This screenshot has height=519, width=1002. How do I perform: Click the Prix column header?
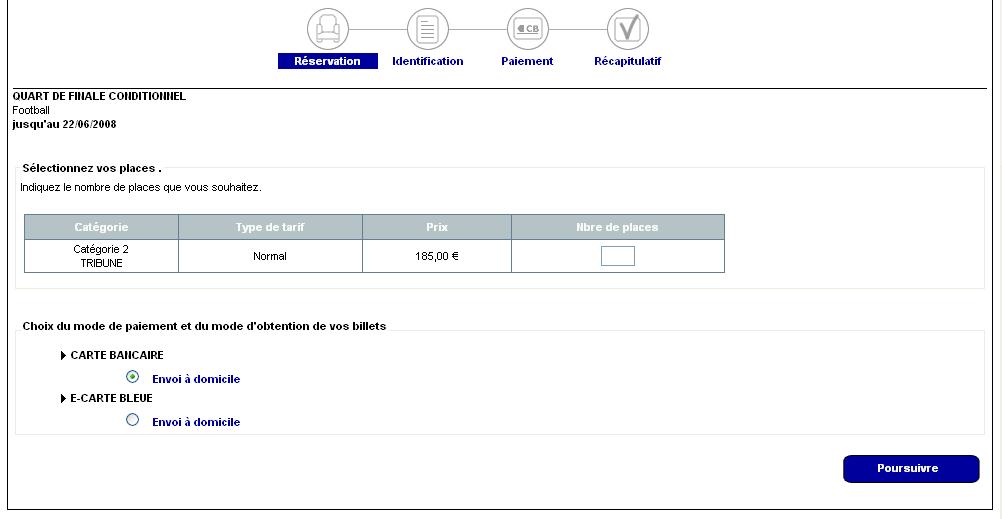pos(437,228)
